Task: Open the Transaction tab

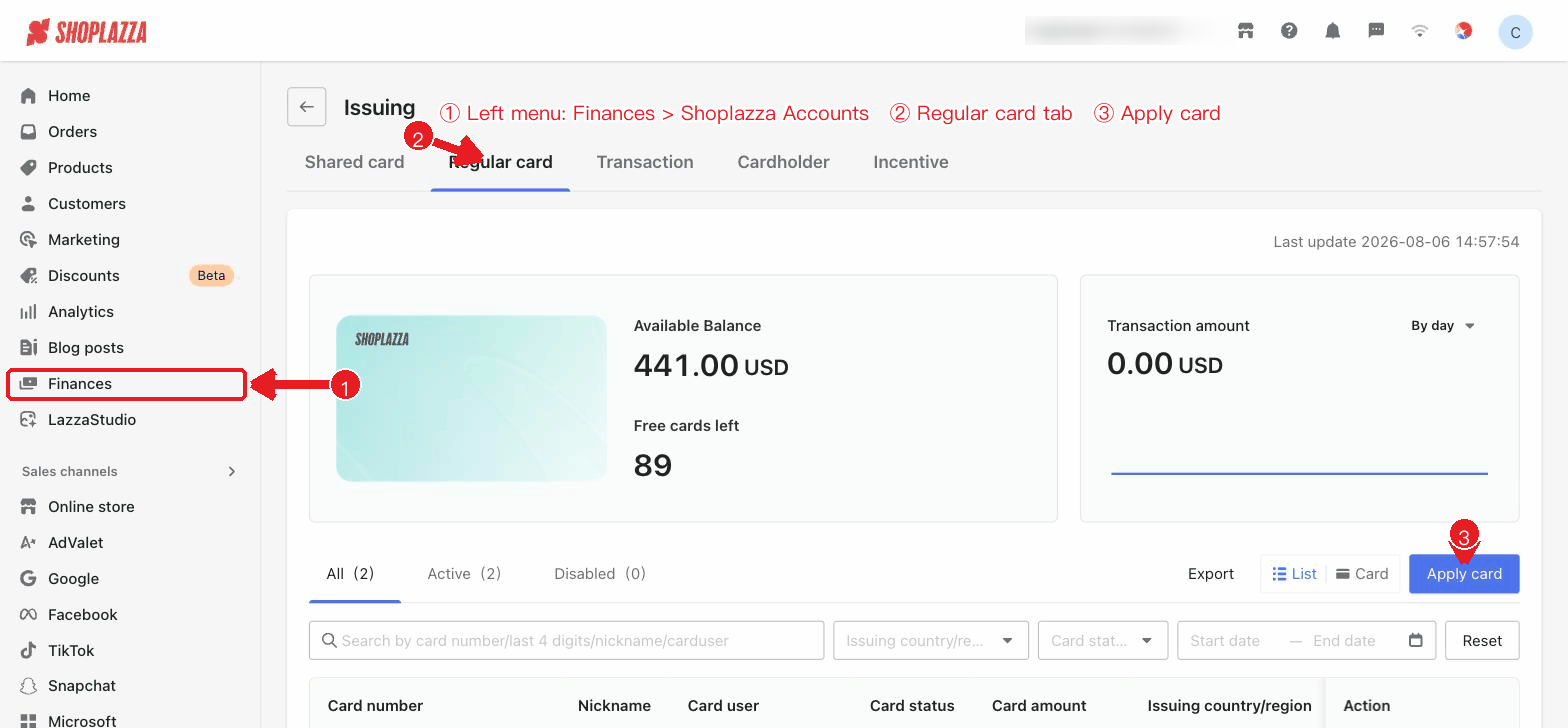Action: click(645, 162)
